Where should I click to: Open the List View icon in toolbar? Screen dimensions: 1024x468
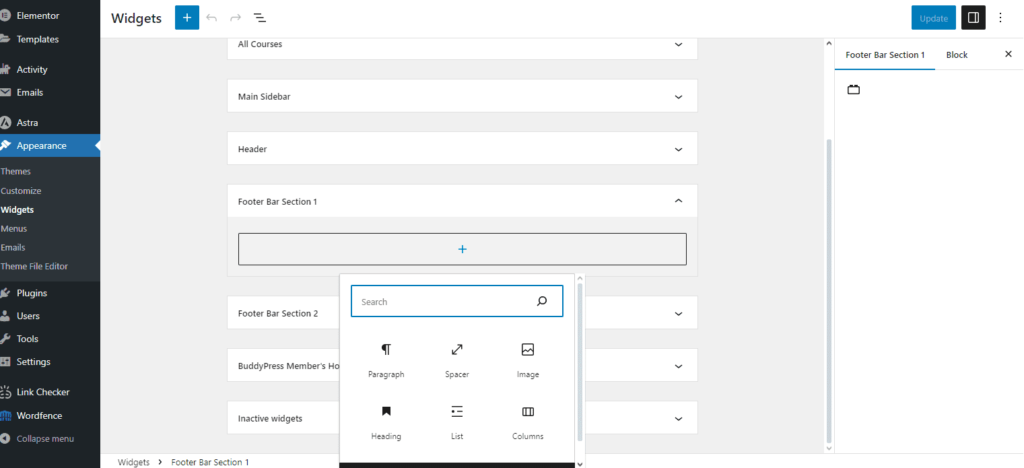coord(259,18)
